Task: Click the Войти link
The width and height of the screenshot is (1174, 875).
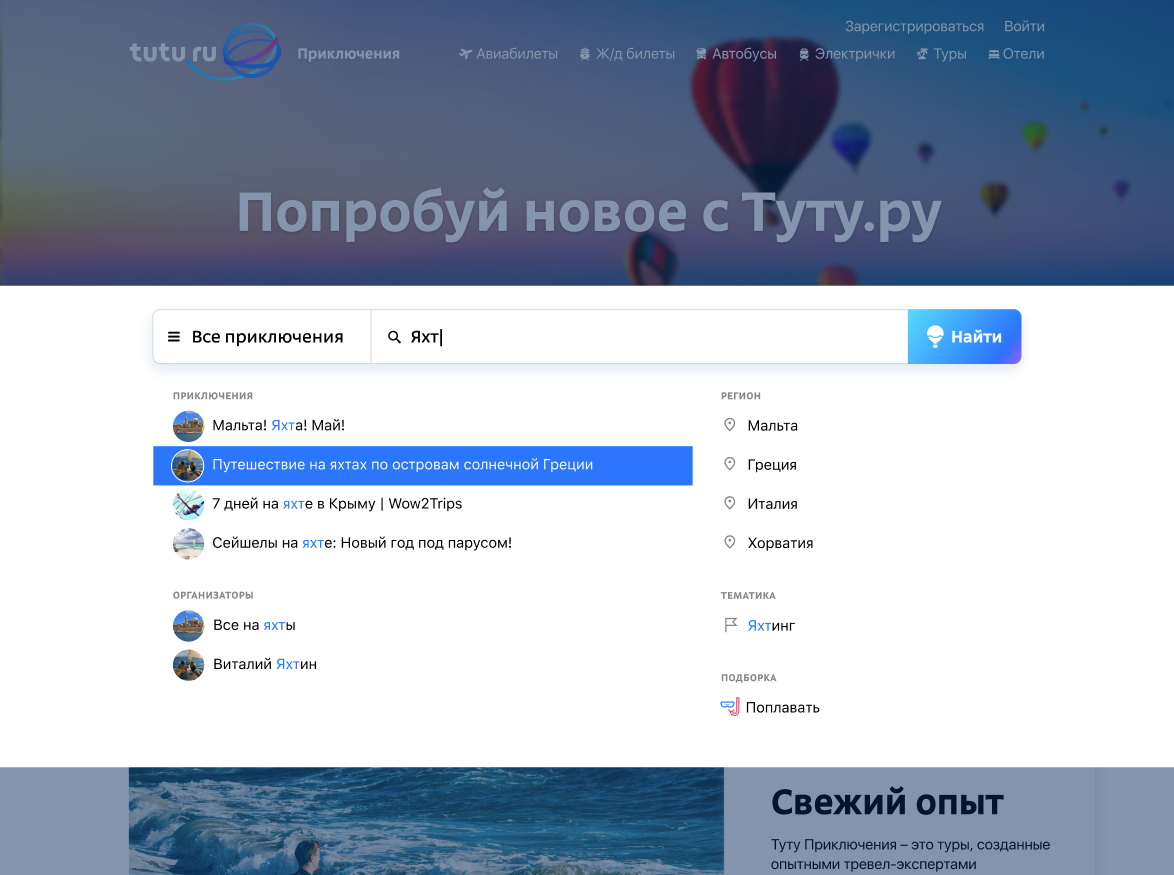Action: pyautogui.click(x=1023, y=26)
